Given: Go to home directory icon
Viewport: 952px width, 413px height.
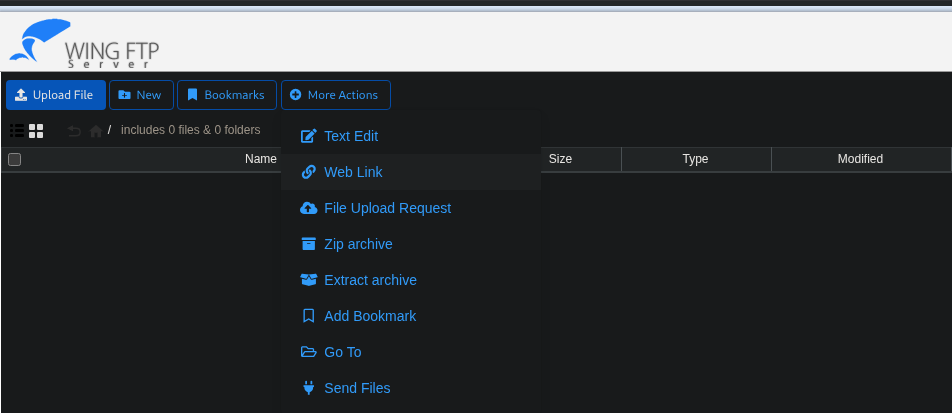Looking at the screenshot, I should click(x=95, y=131).
